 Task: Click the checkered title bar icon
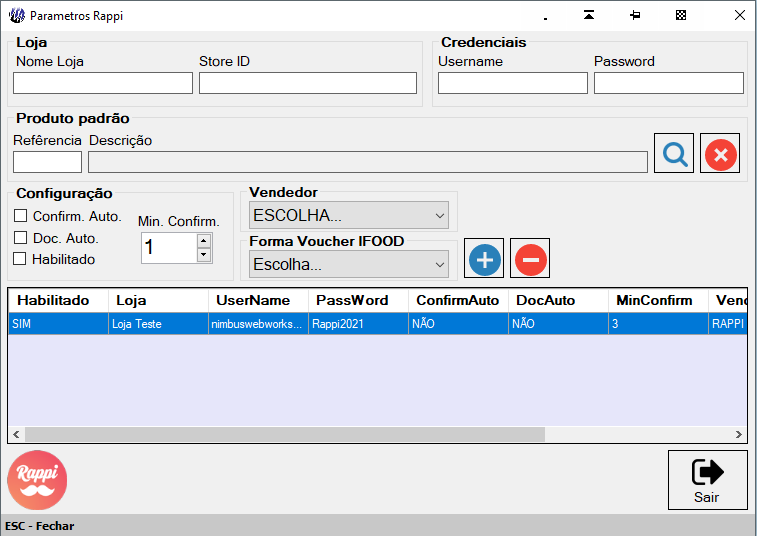681,15
